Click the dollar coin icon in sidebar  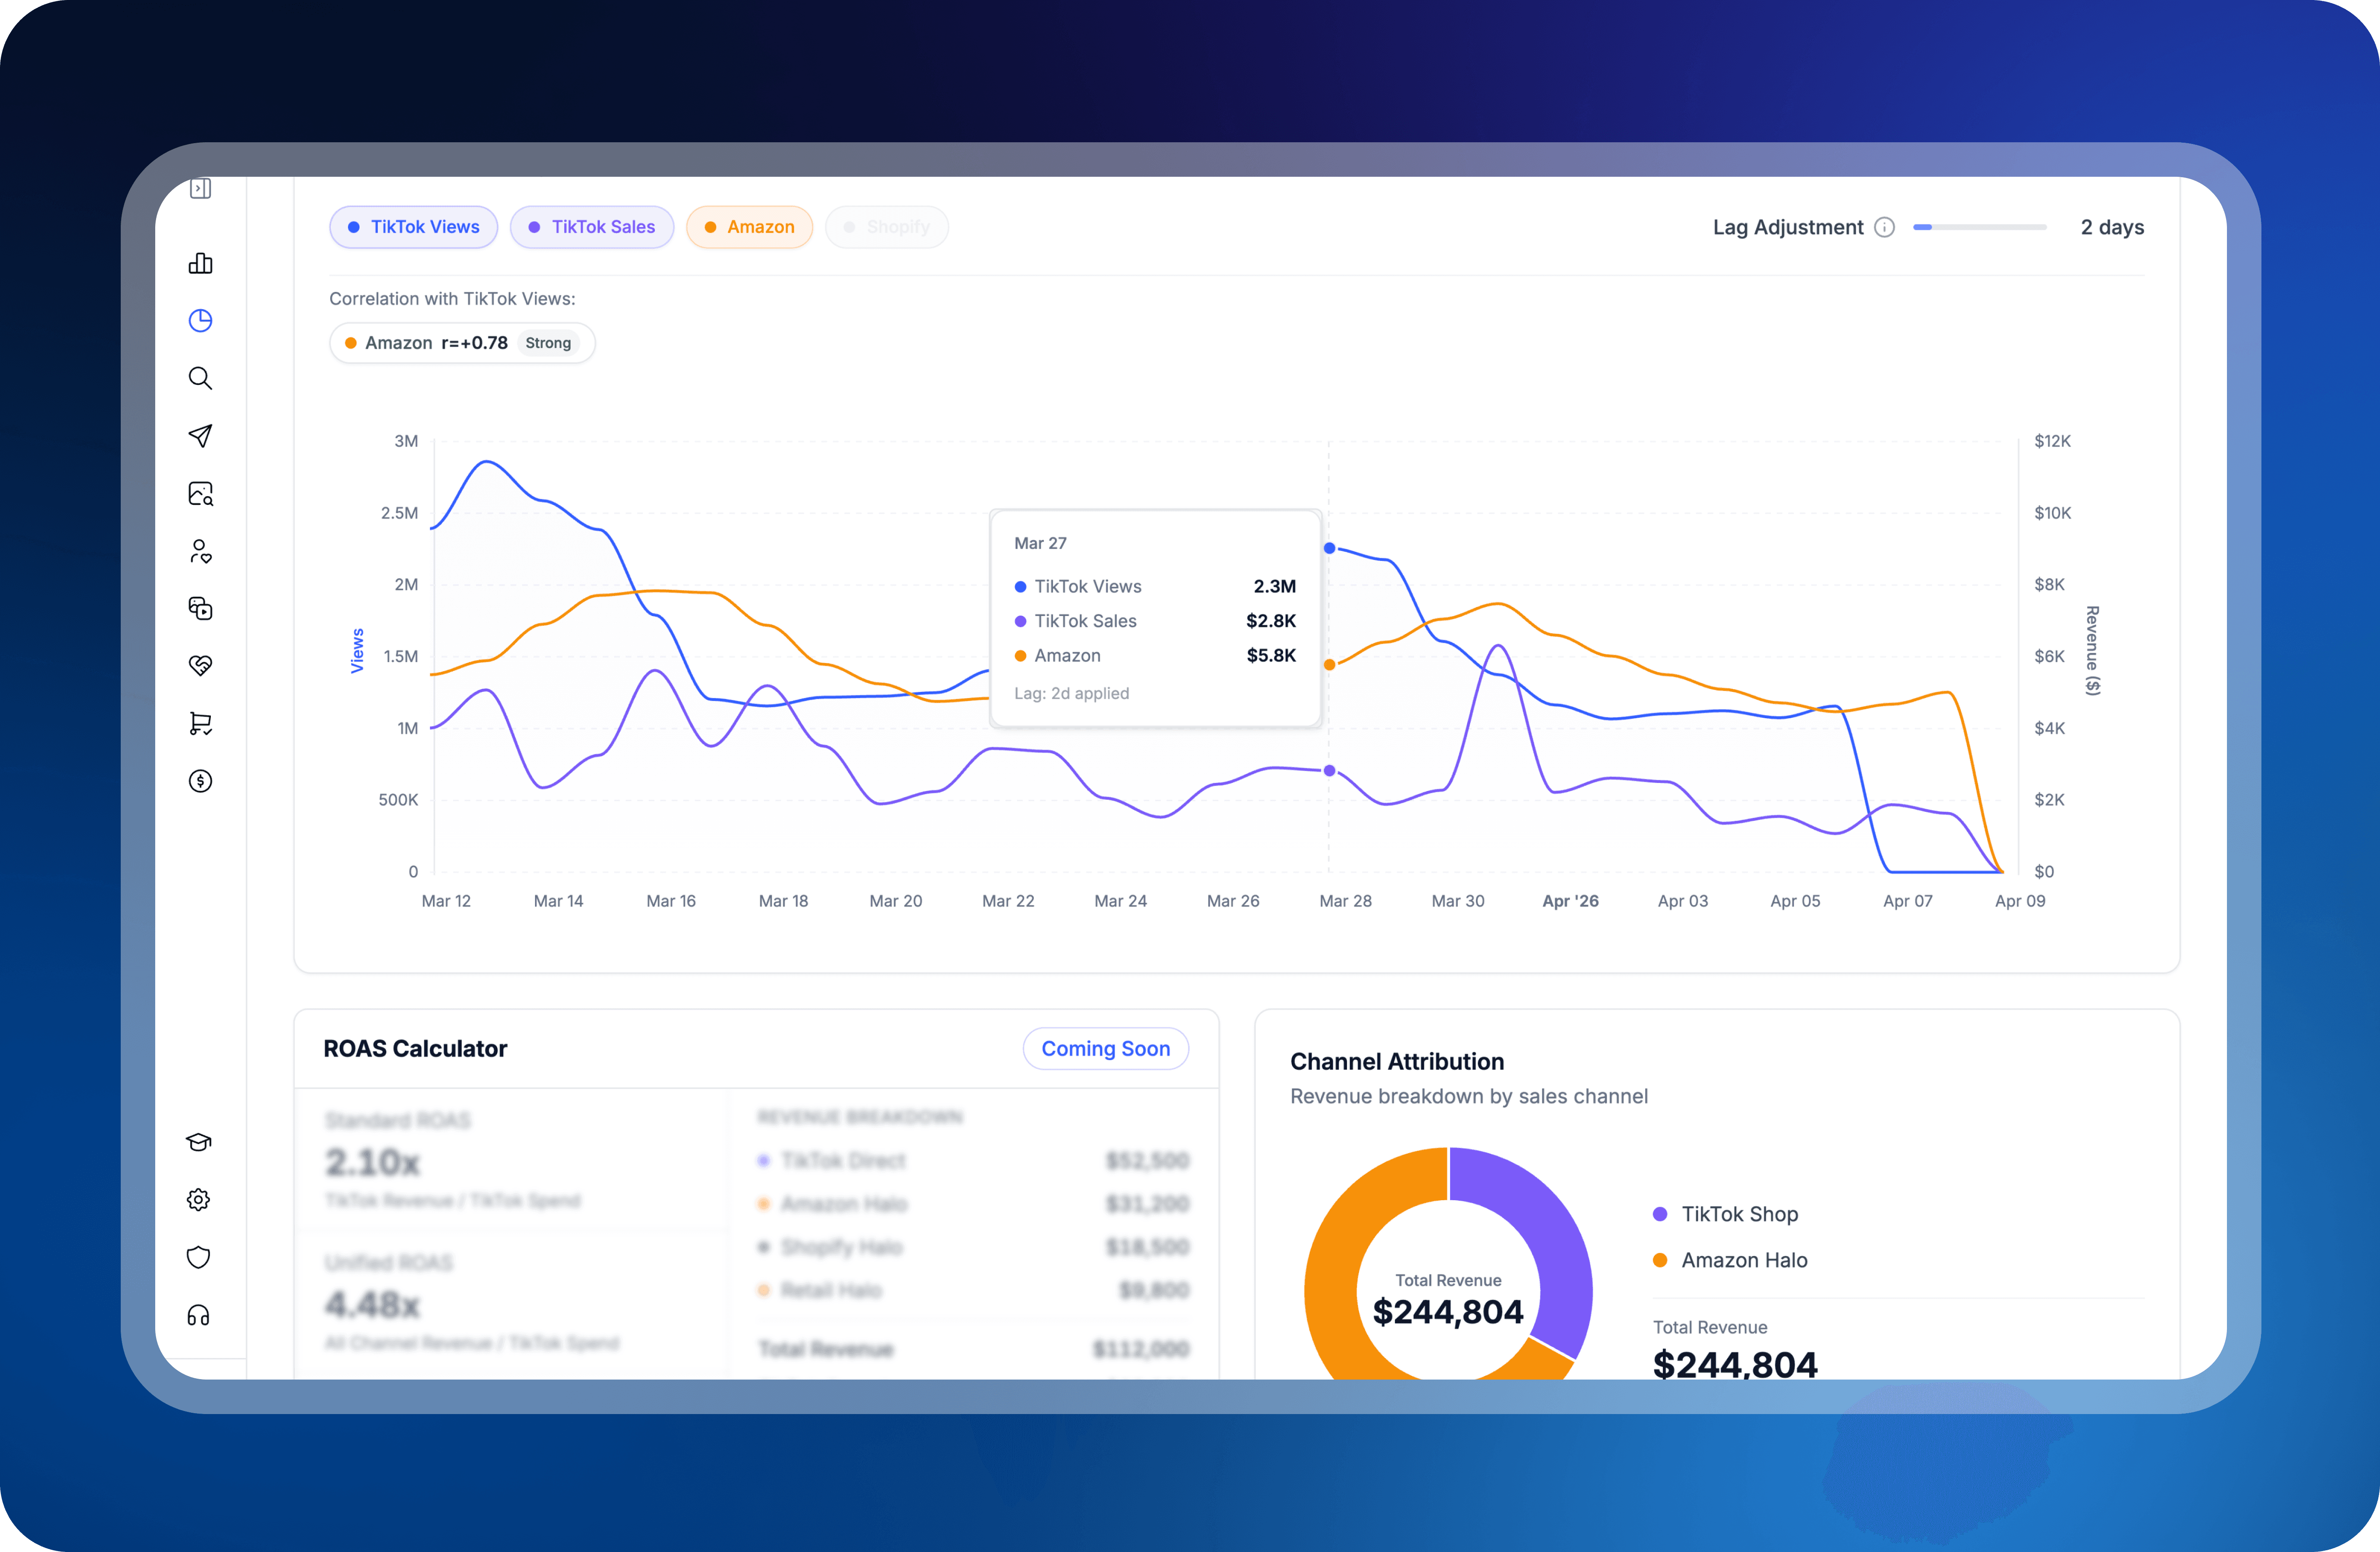200,781
